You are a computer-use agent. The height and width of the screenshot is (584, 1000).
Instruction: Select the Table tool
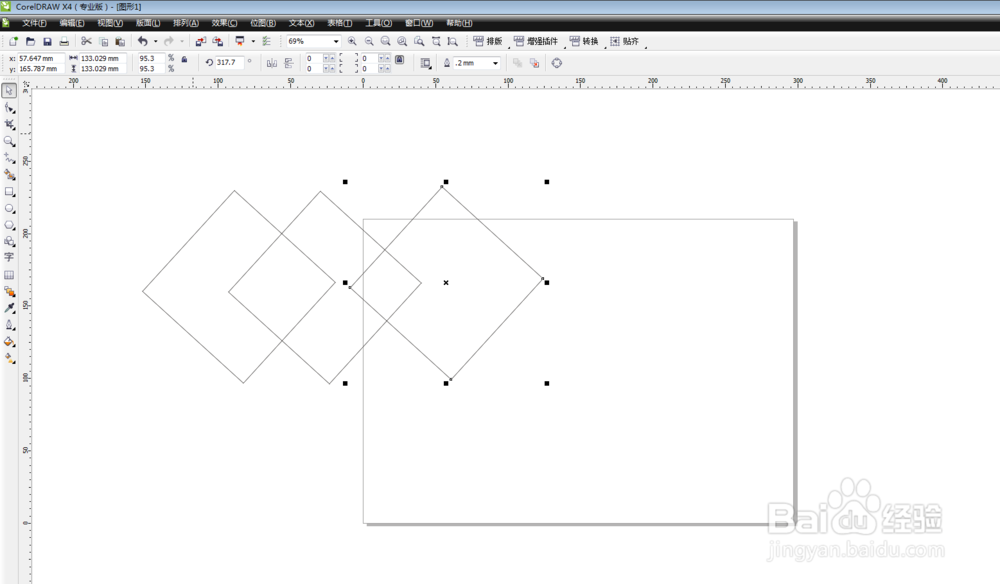(x=9, y=275)
